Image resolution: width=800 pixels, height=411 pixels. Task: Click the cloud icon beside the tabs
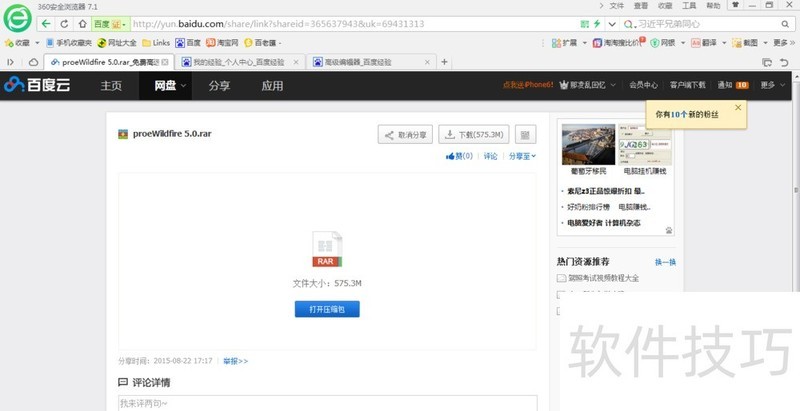(33, 62)
